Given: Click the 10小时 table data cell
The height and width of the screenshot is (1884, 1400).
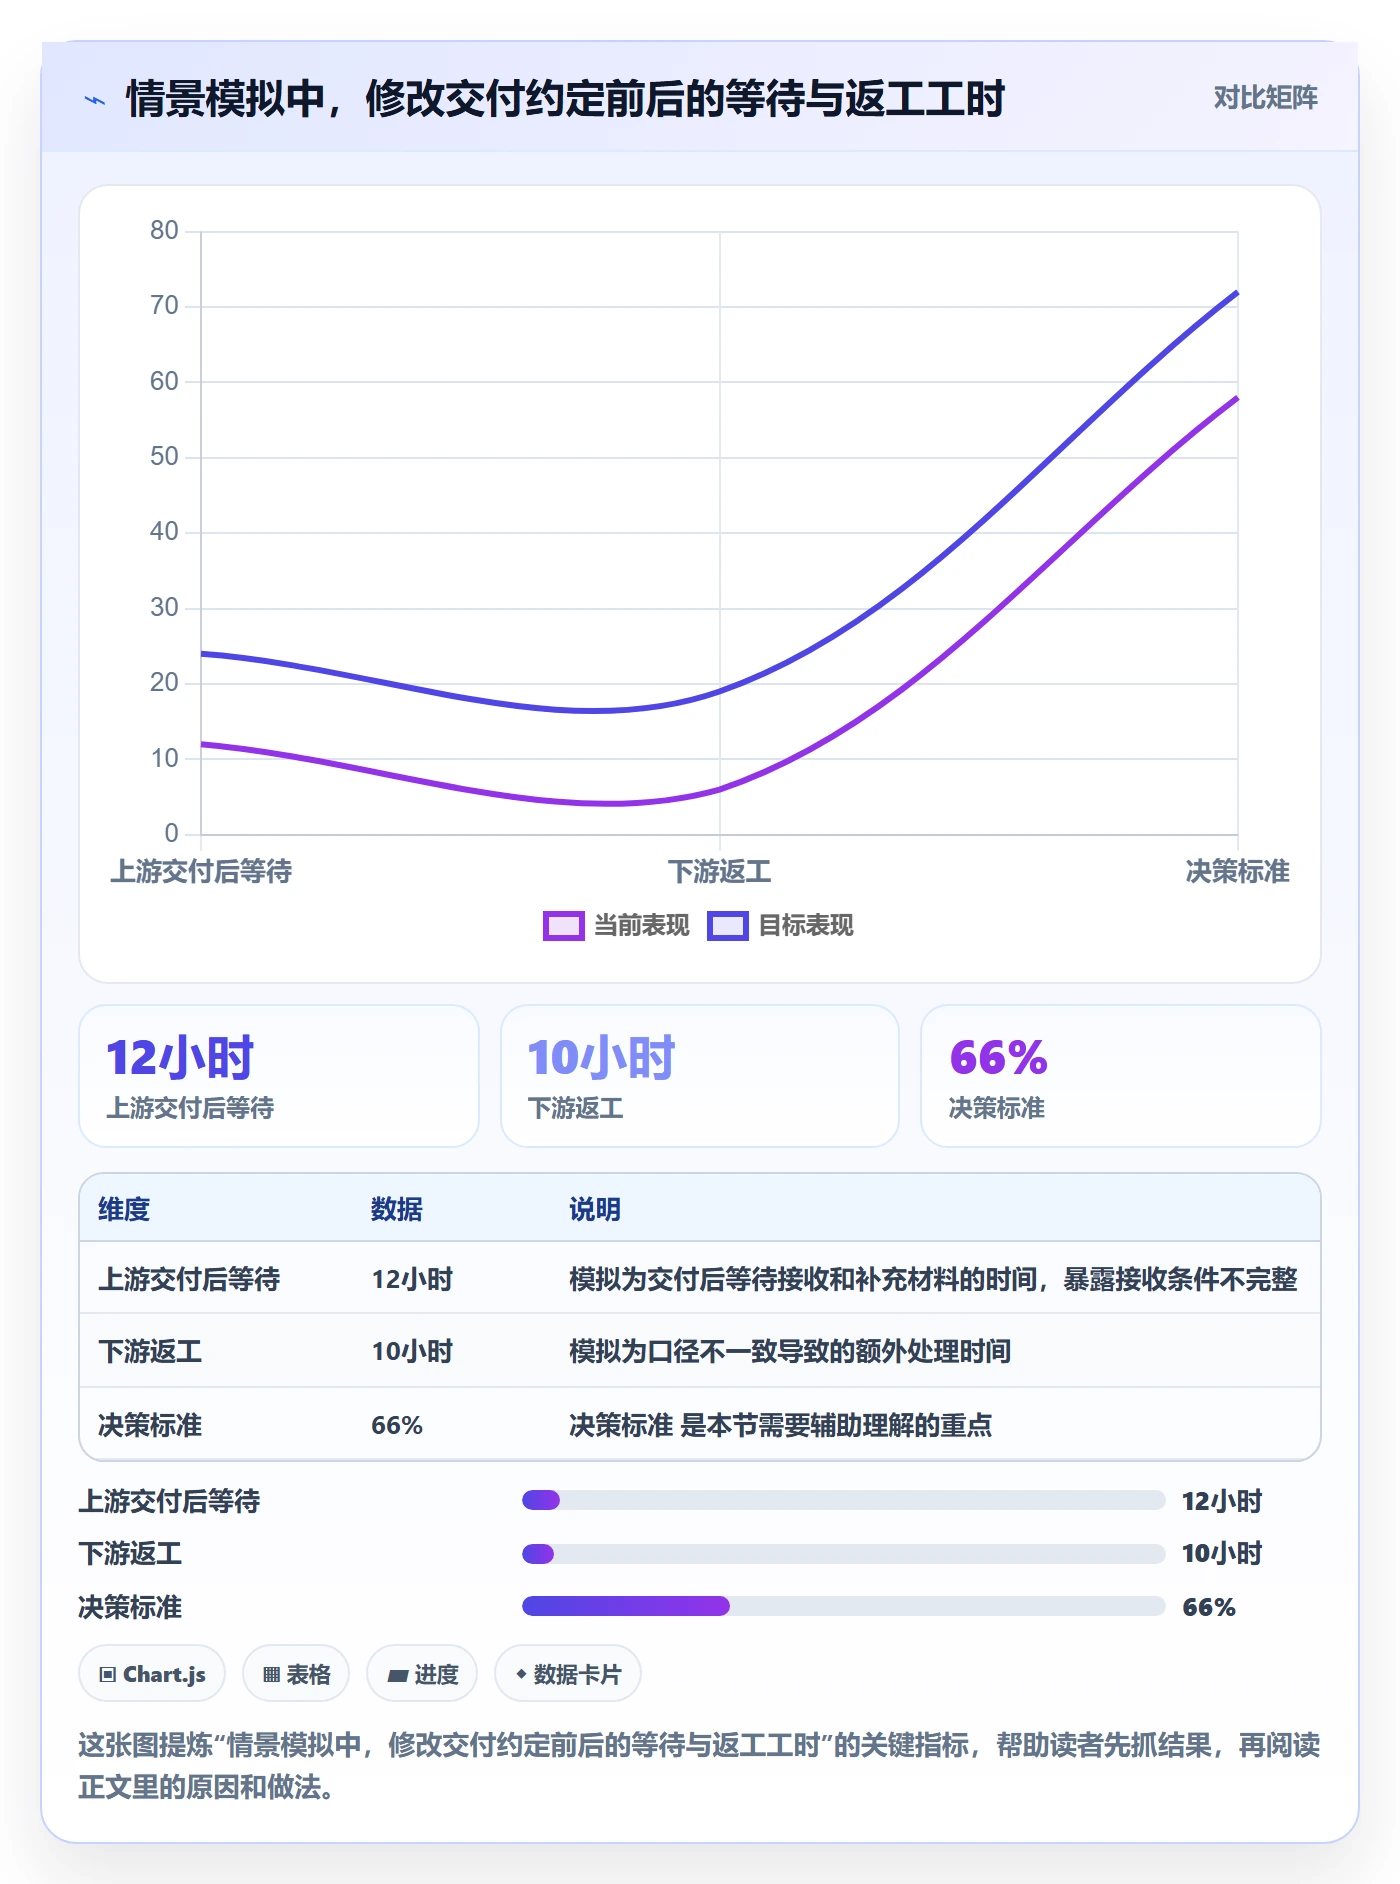Looking at the screenshot, I should click(412, 1352).
